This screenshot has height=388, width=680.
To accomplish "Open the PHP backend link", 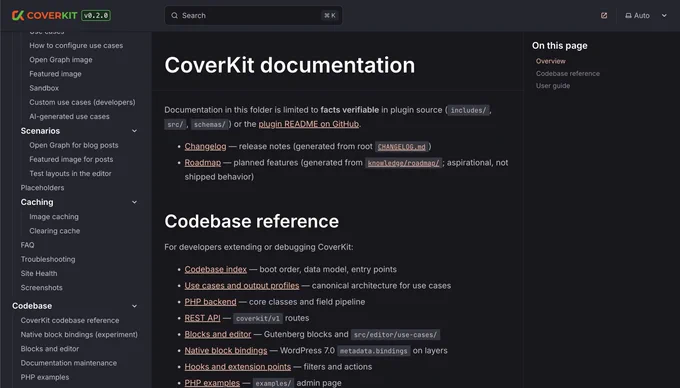I will pyautogui.click(x=210, y=302).
